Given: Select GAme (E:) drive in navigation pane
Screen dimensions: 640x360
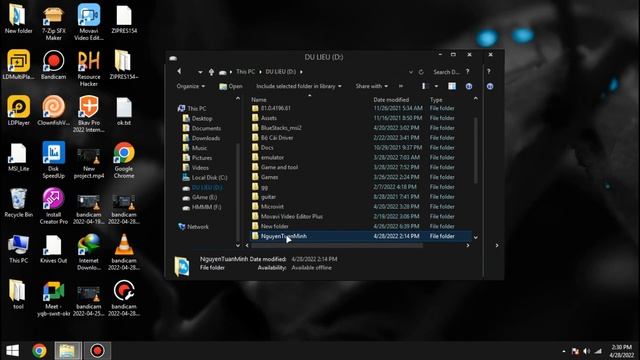Looking at the screenshot, I should coord(200,197).
